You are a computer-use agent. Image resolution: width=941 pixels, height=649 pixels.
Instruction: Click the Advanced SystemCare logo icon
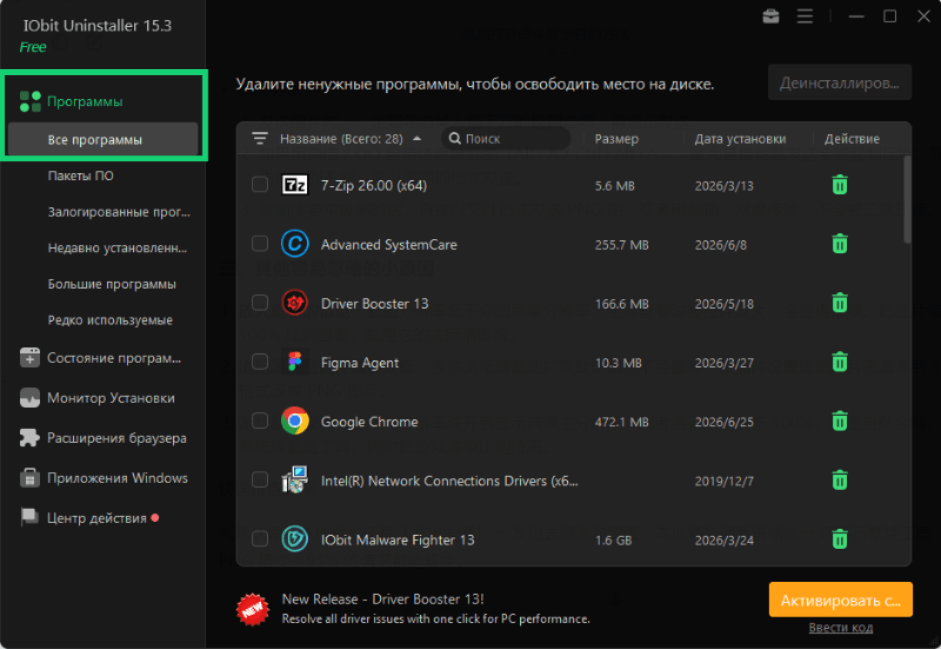(295, 244)
